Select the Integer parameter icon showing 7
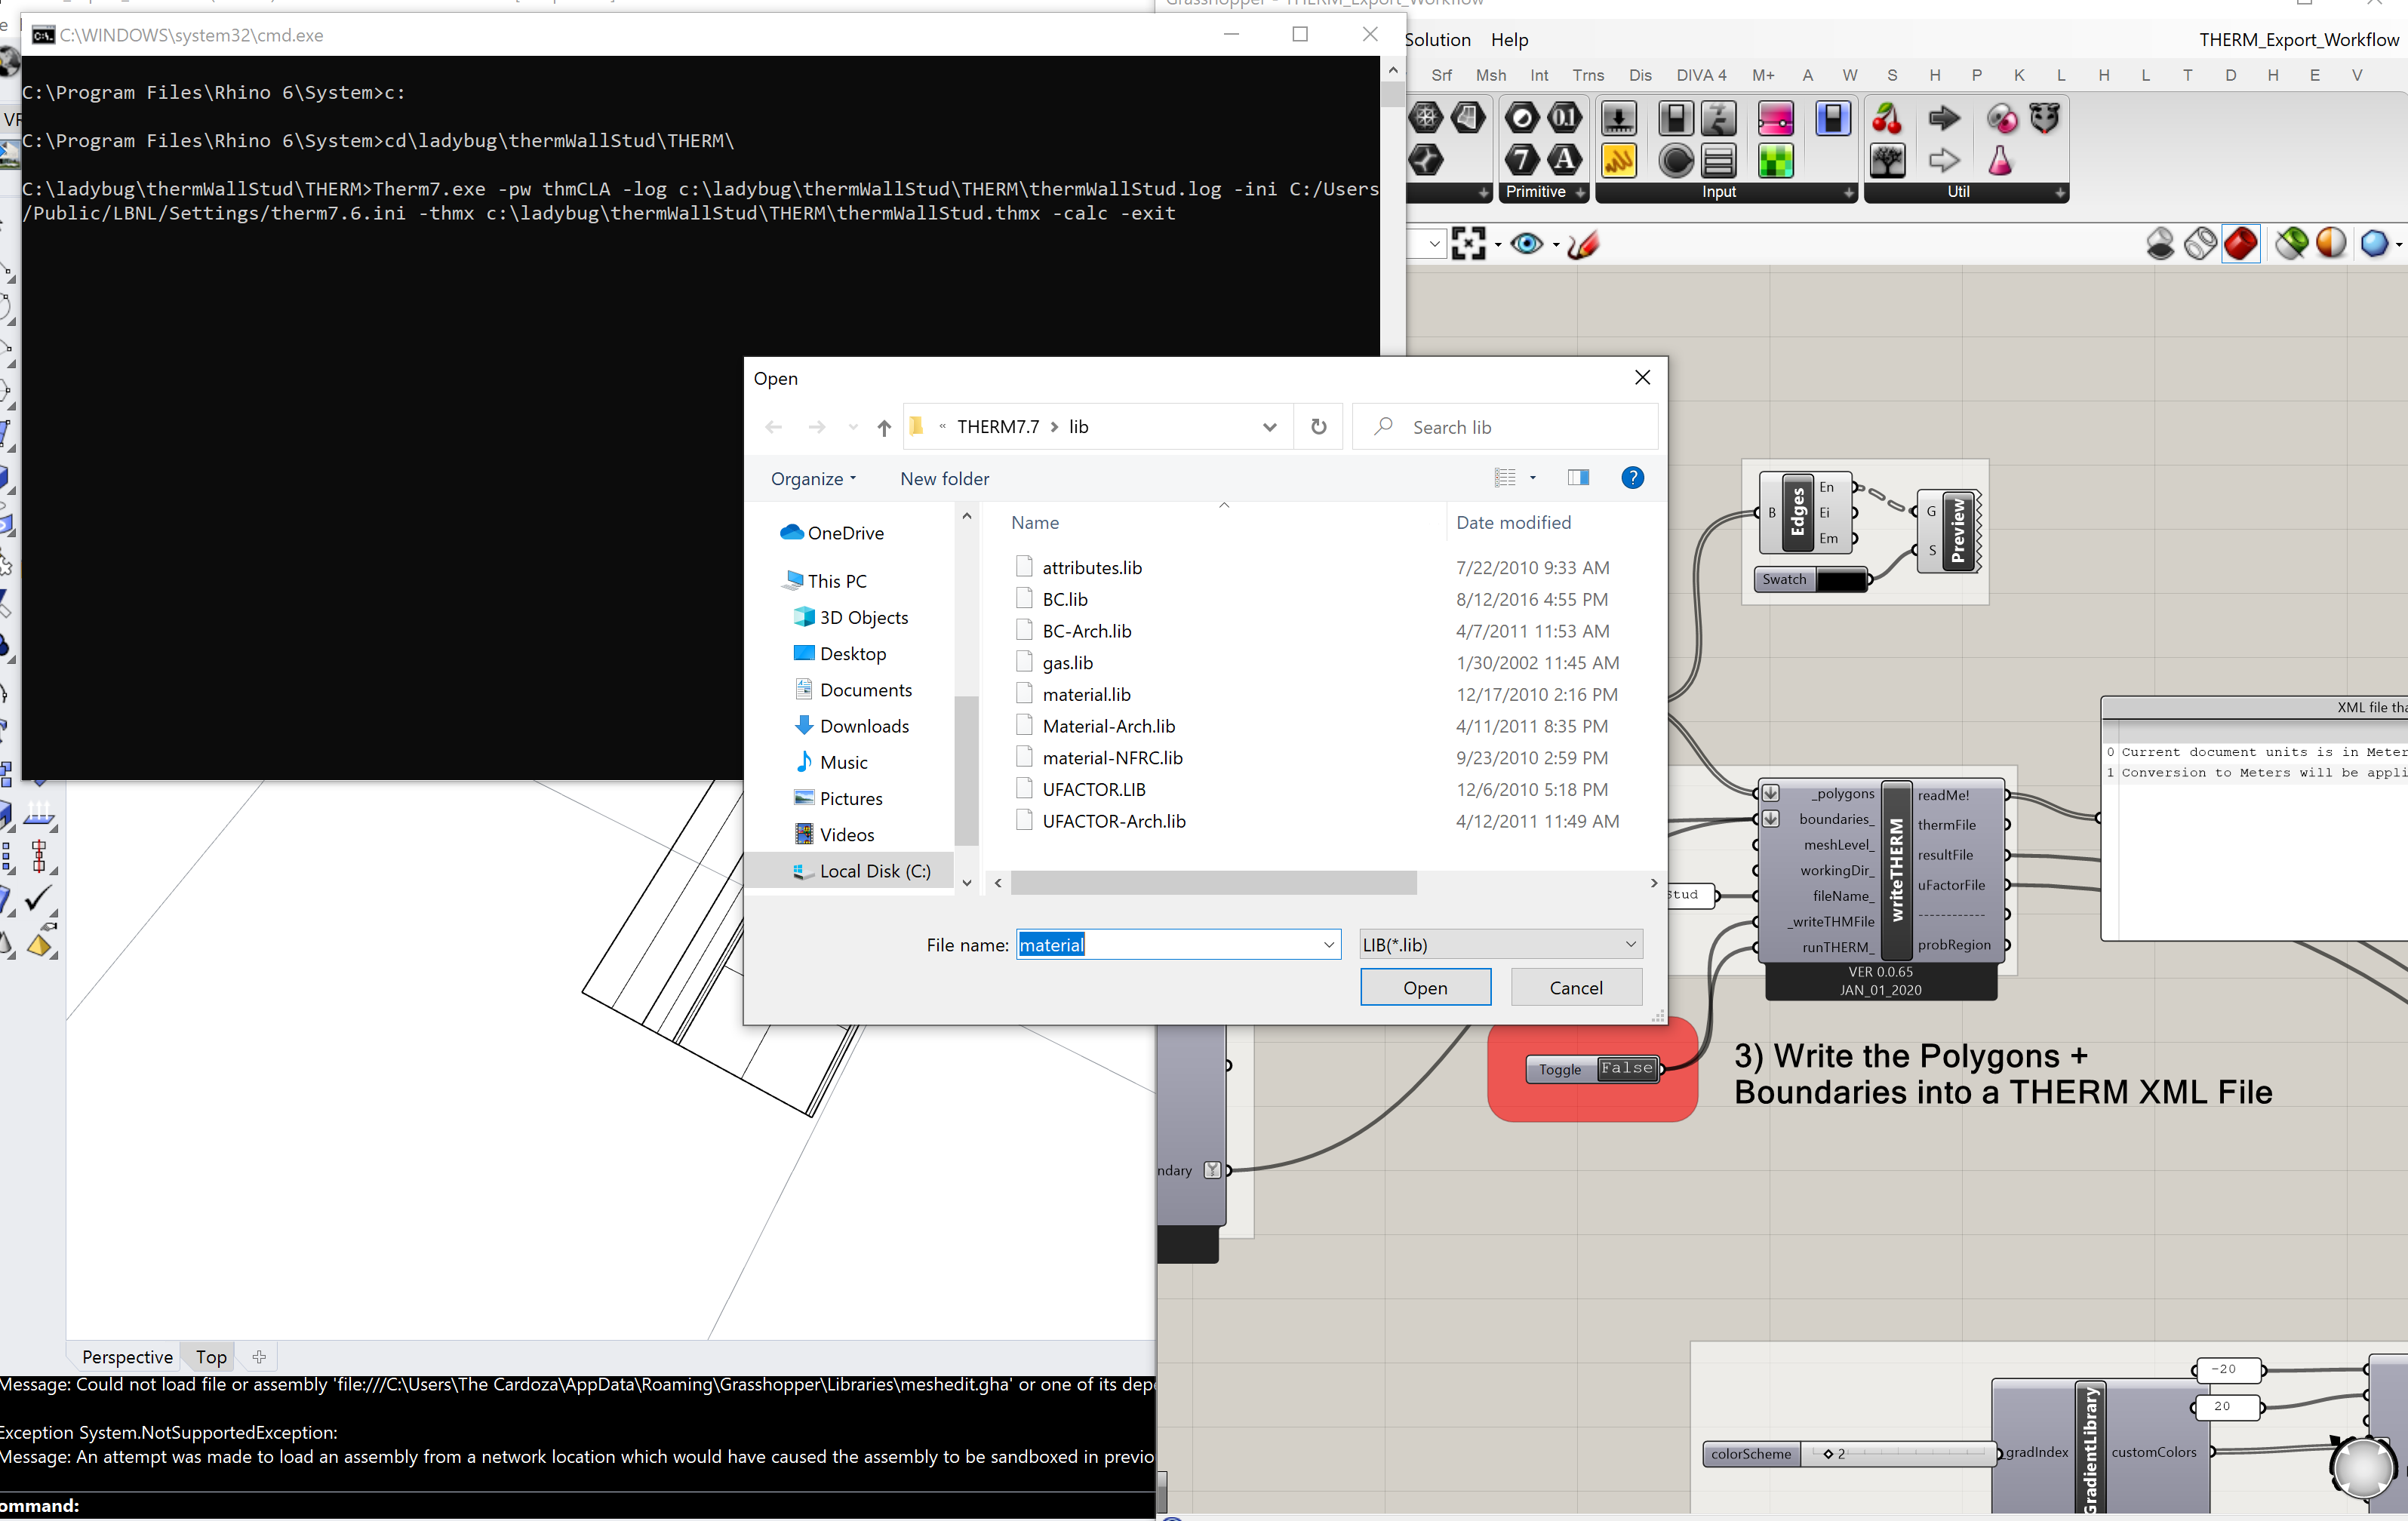 [1522, 160]
